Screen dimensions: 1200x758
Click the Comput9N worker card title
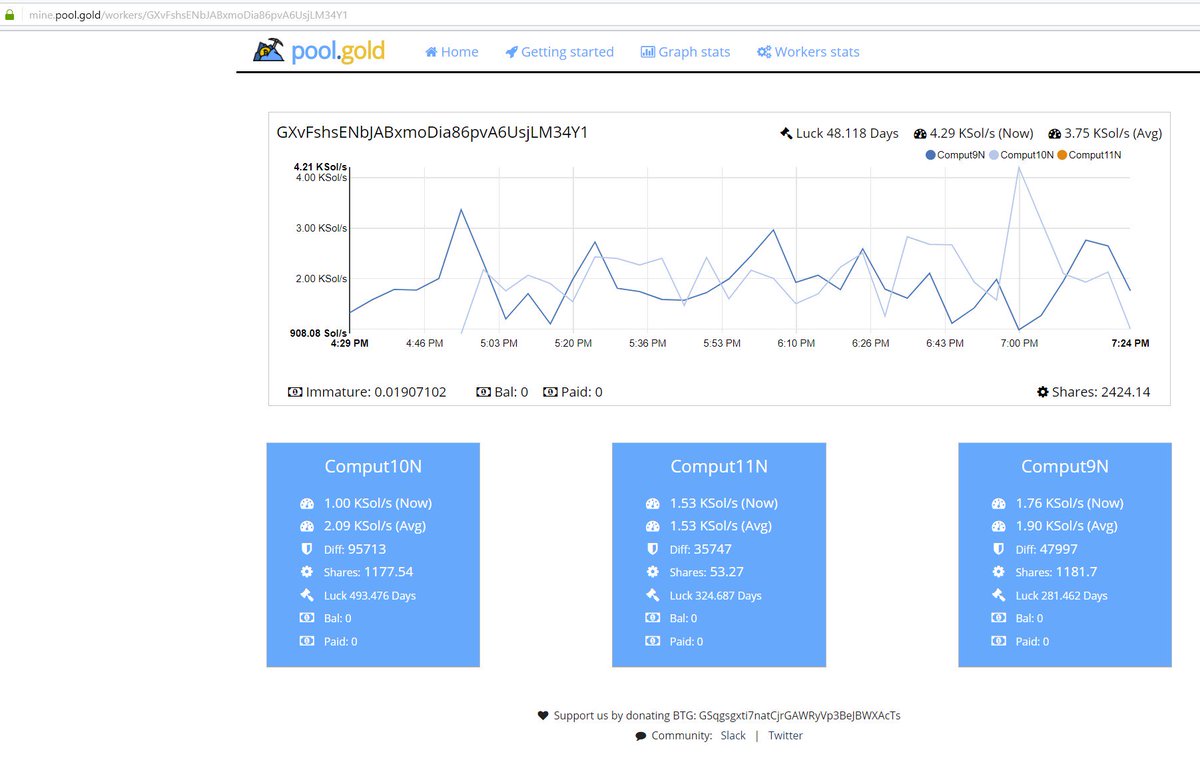pos(1065,466)
